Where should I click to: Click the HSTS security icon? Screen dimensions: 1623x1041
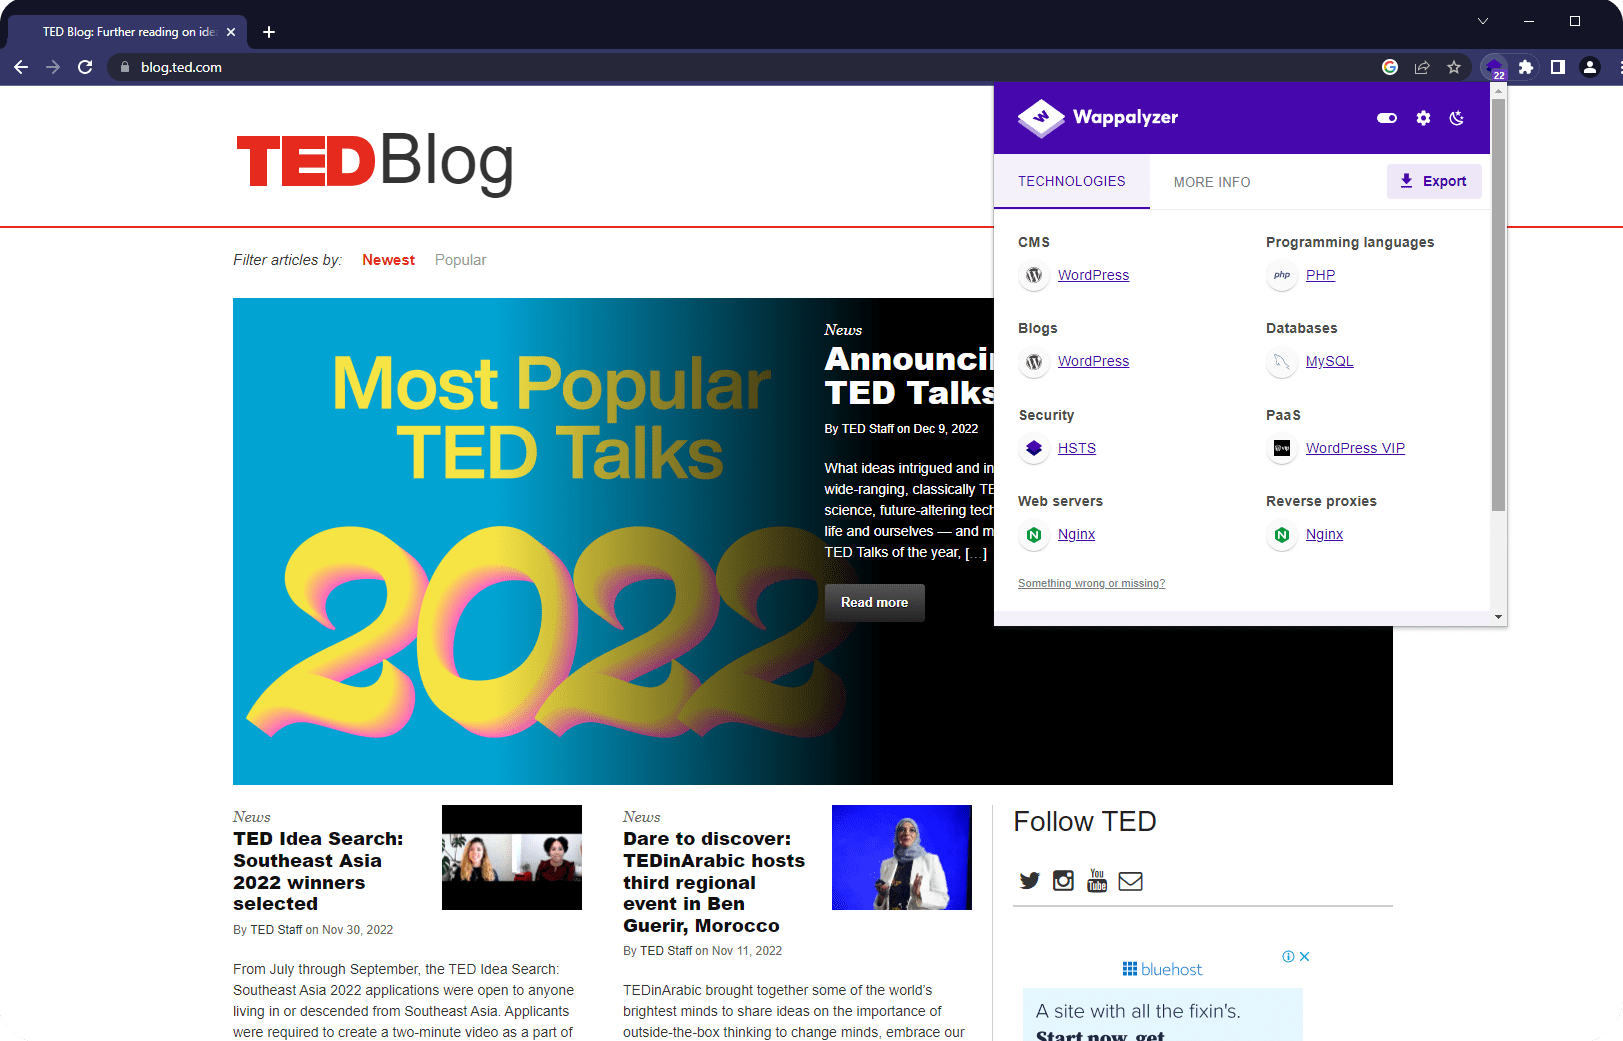click(1034, 448)
